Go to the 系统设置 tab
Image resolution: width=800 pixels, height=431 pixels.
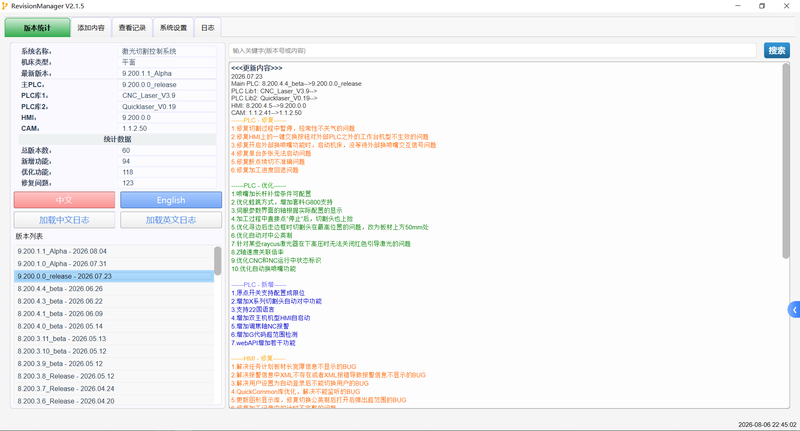[x=173, y=28]
